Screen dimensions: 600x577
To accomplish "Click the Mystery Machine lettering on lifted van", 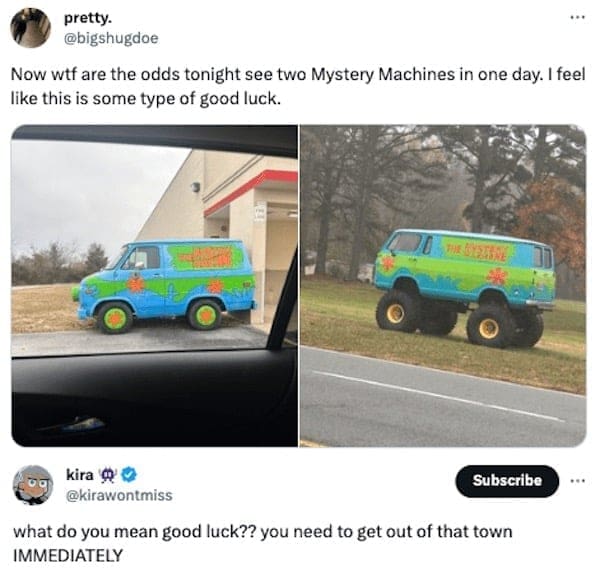I will 480,252.
